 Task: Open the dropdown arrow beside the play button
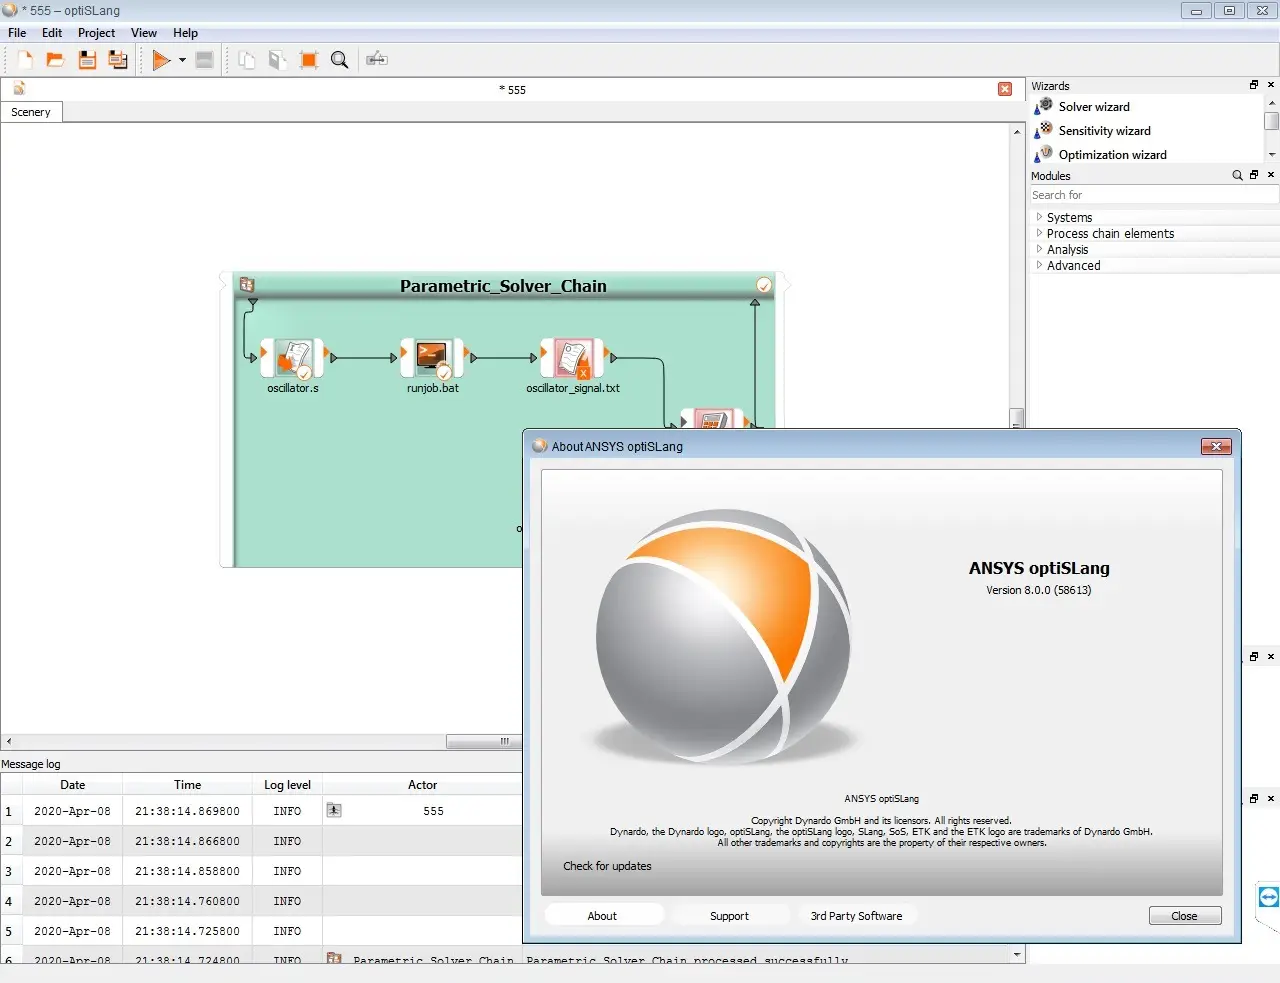tap(182, 60)
